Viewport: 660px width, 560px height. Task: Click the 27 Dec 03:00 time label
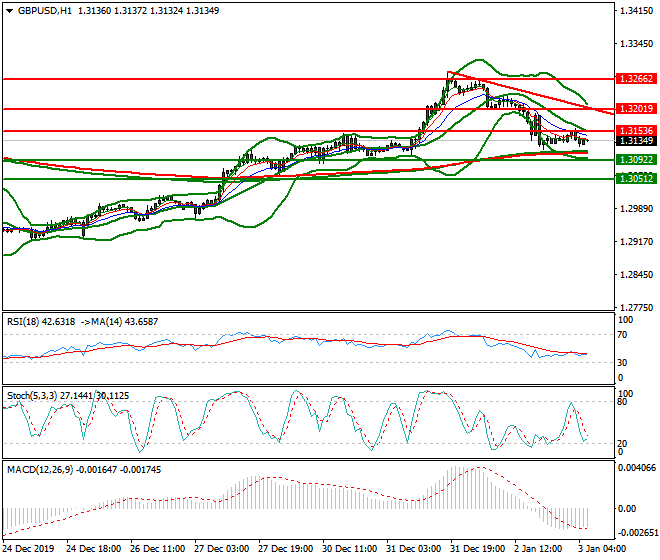[x=221, y=549]
